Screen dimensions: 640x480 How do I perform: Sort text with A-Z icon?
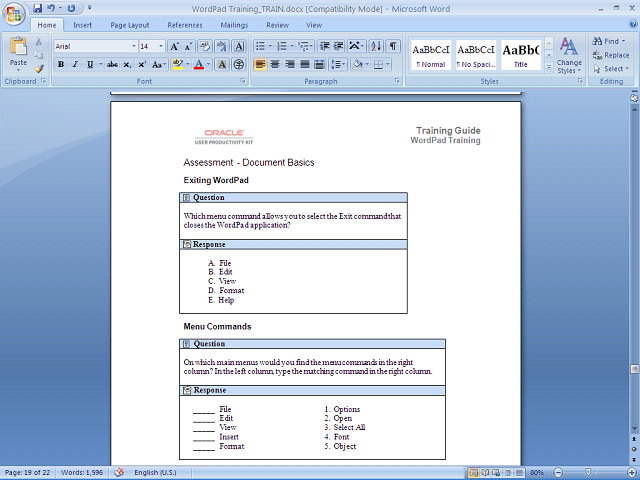pos(376,46)
